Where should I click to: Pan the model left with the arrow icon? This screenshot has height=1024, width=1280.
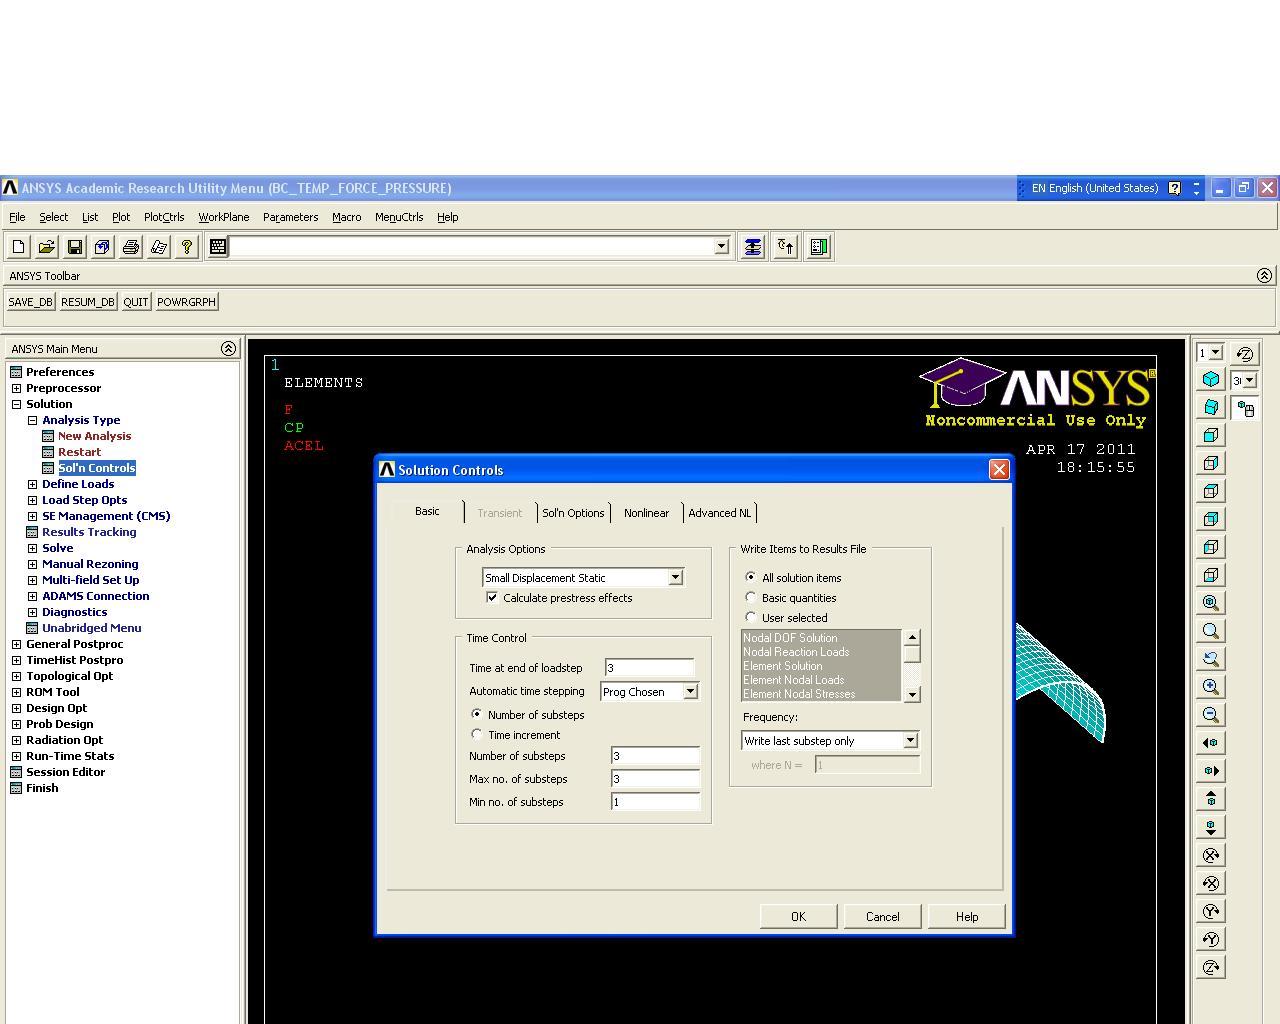[1211, 743]
